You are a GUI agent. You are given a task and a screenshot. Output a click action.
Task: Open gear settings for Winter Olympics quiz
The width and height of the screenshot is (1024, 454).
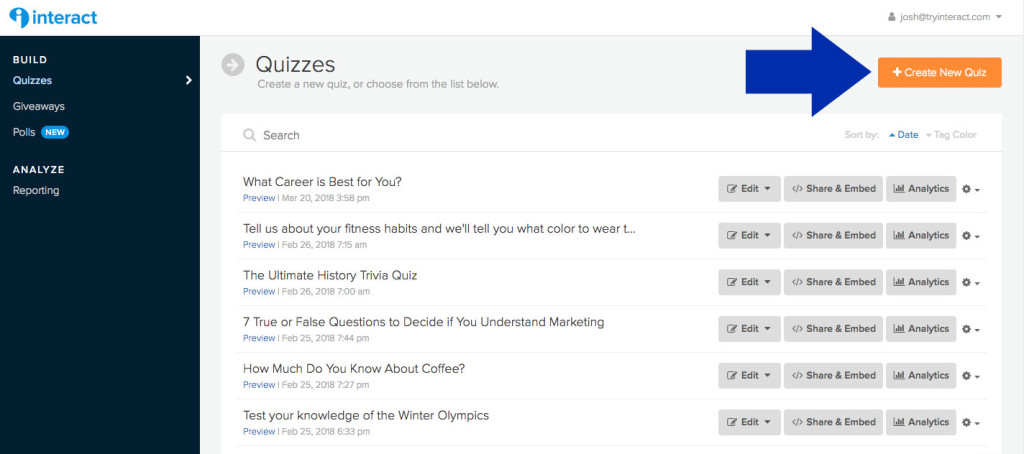pos(971,423)
